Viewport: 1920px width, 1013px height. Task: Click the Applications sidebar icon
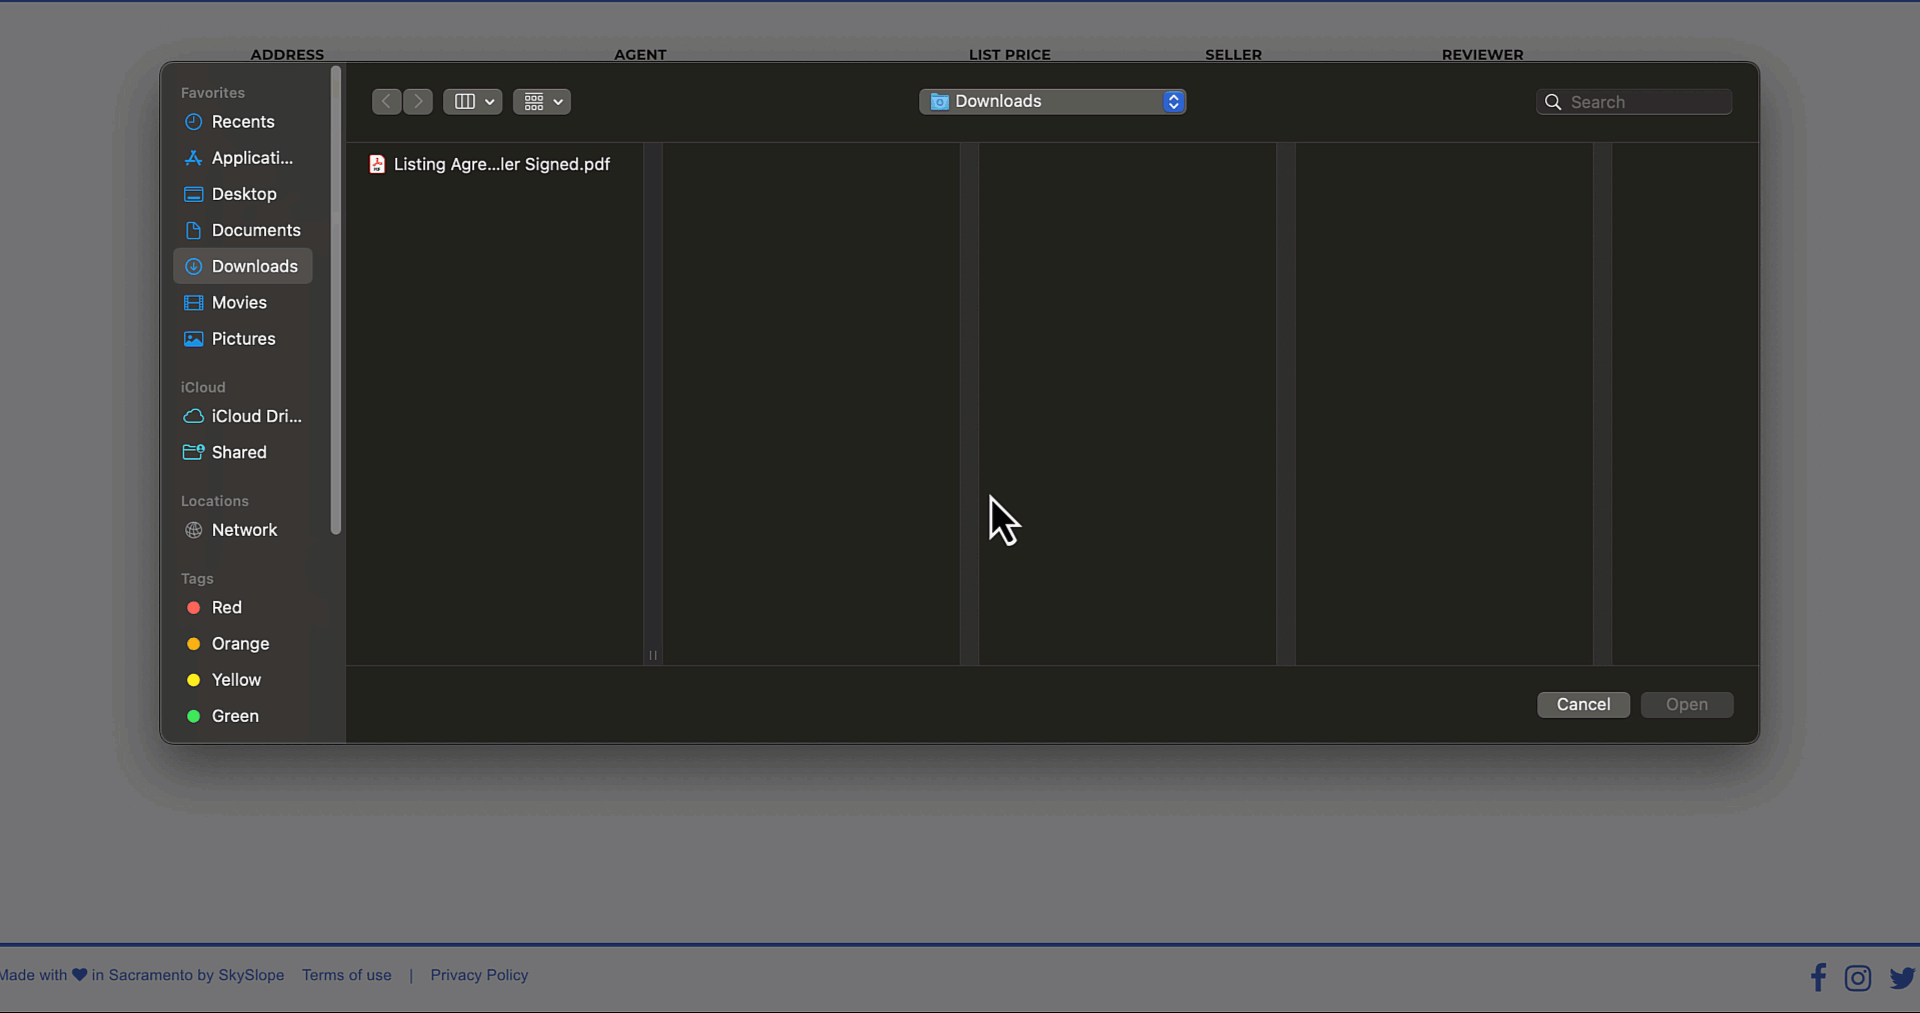(x=194, y=158)
